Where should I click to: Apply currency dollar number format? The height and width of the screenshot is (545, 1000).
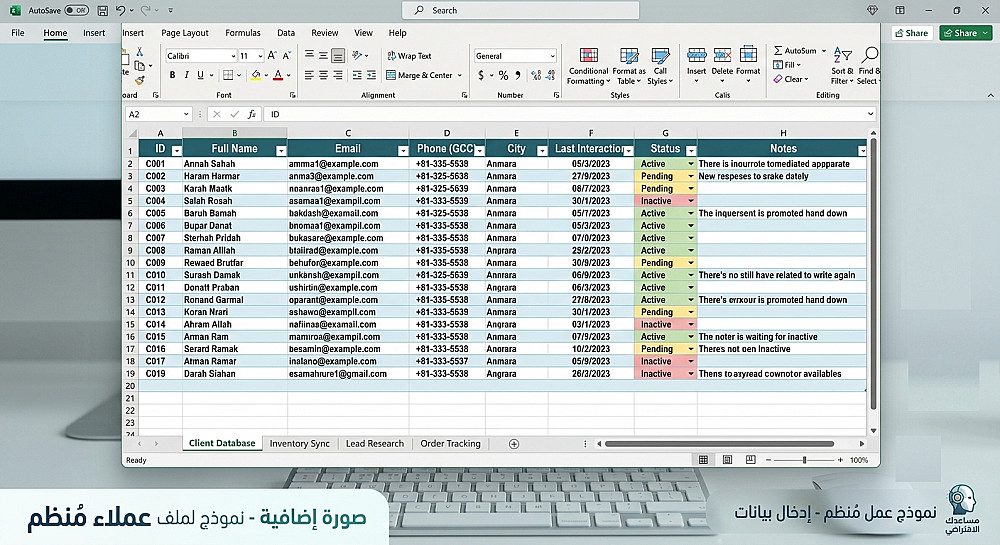[x=481, y=75]
